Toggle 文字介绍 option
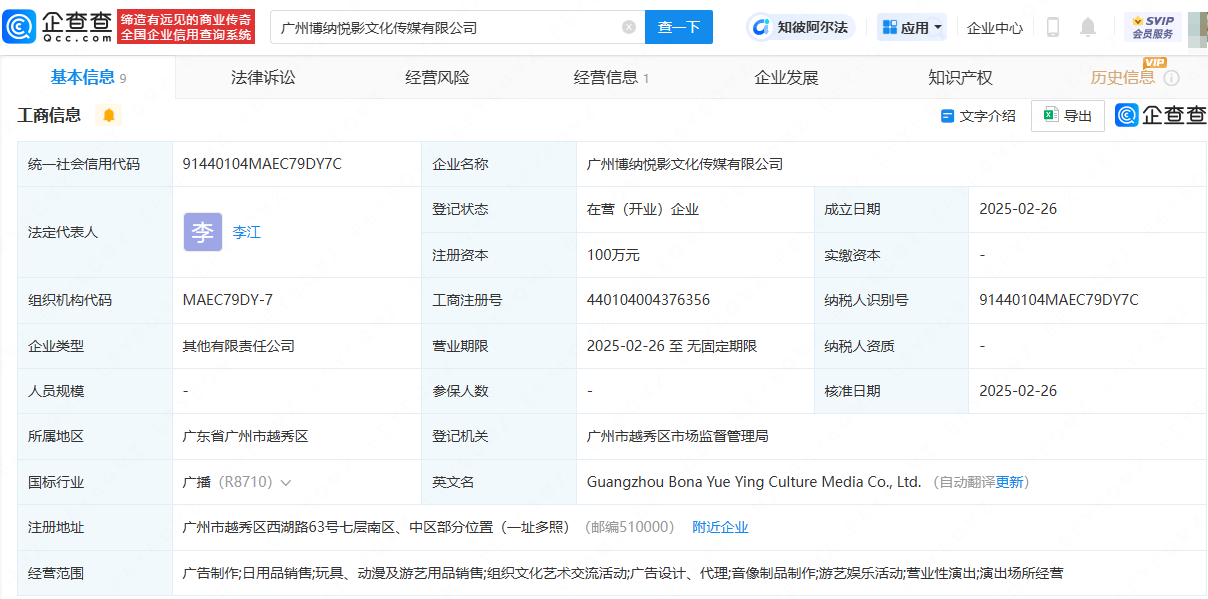 coord(978,116)
